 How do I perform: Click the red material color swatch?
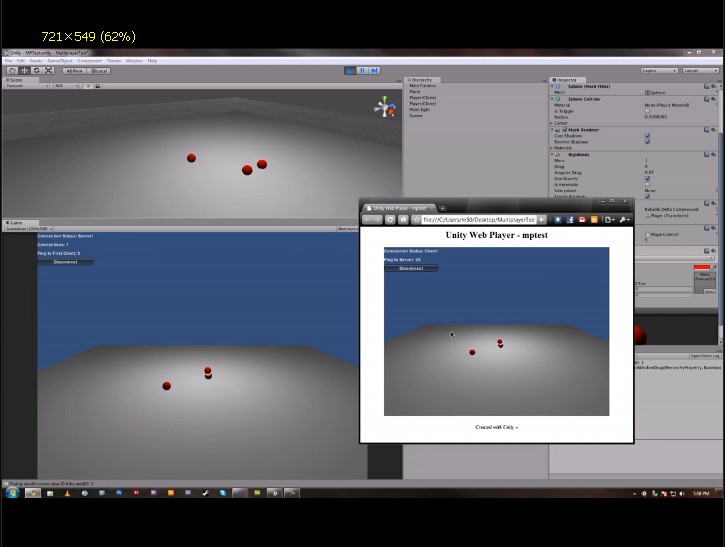click(x=701, y=267)
